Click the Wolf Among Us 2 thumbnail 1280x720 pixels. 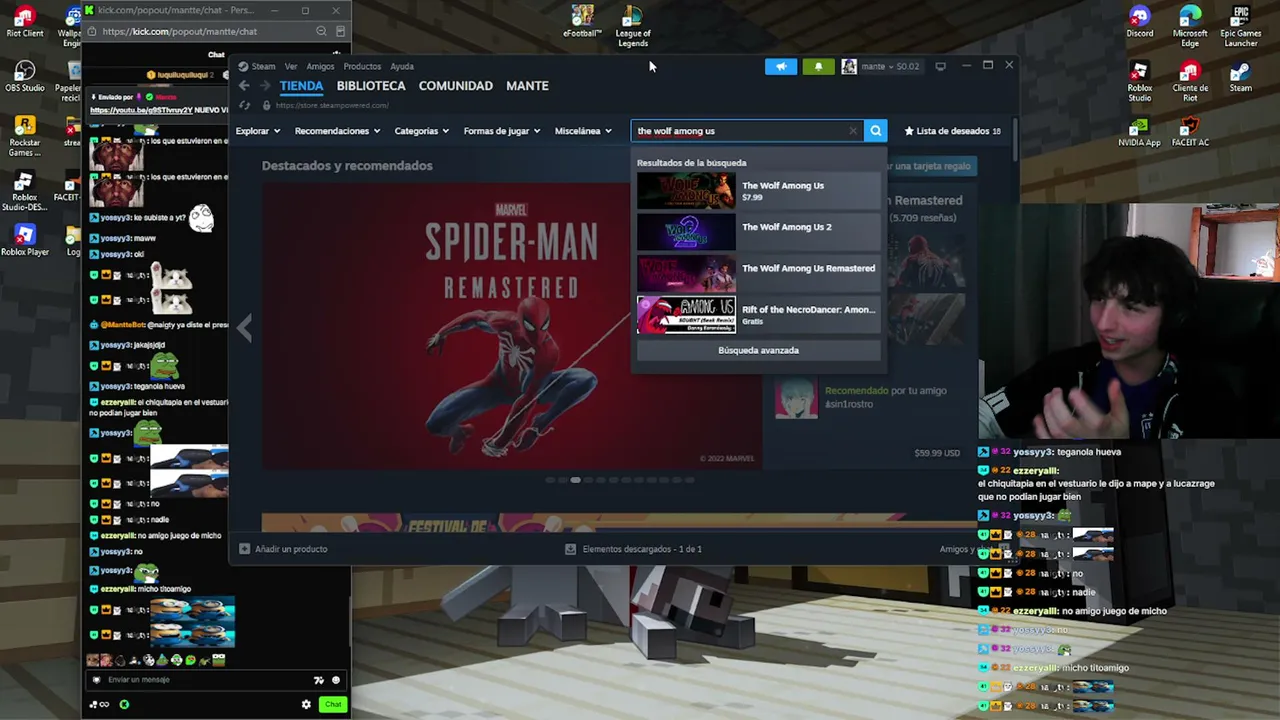686,232
